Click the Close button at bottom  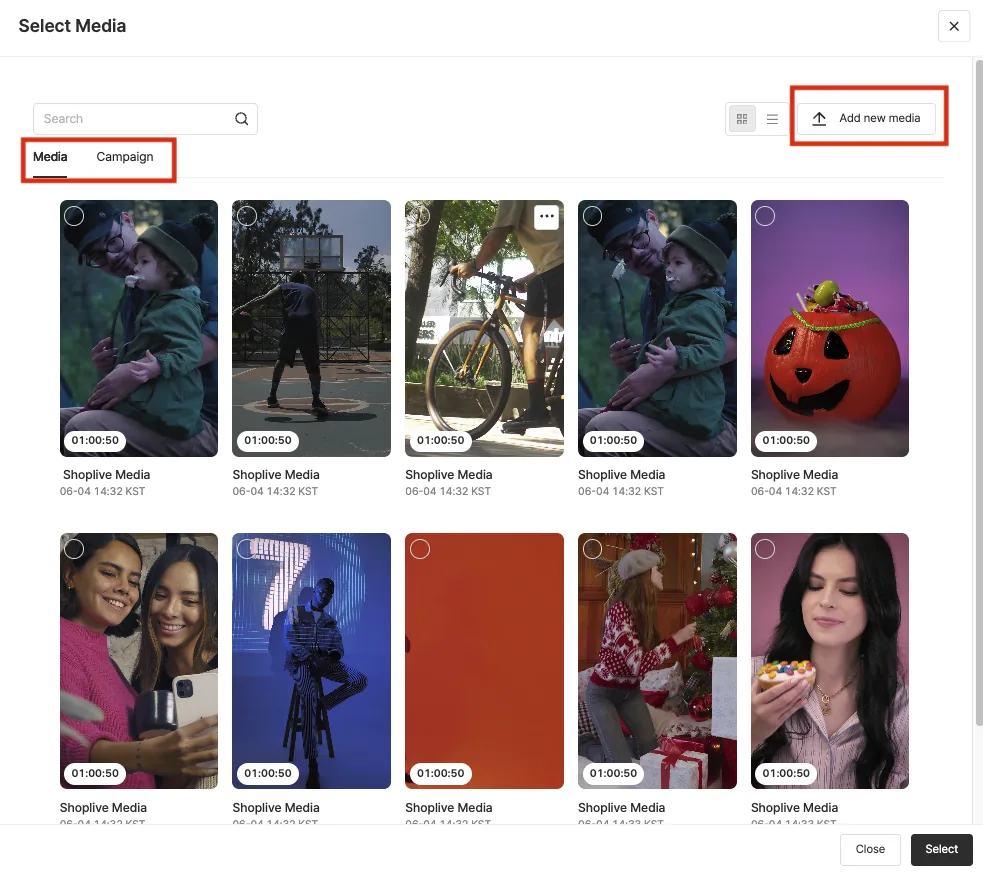(x=870, y=849)
